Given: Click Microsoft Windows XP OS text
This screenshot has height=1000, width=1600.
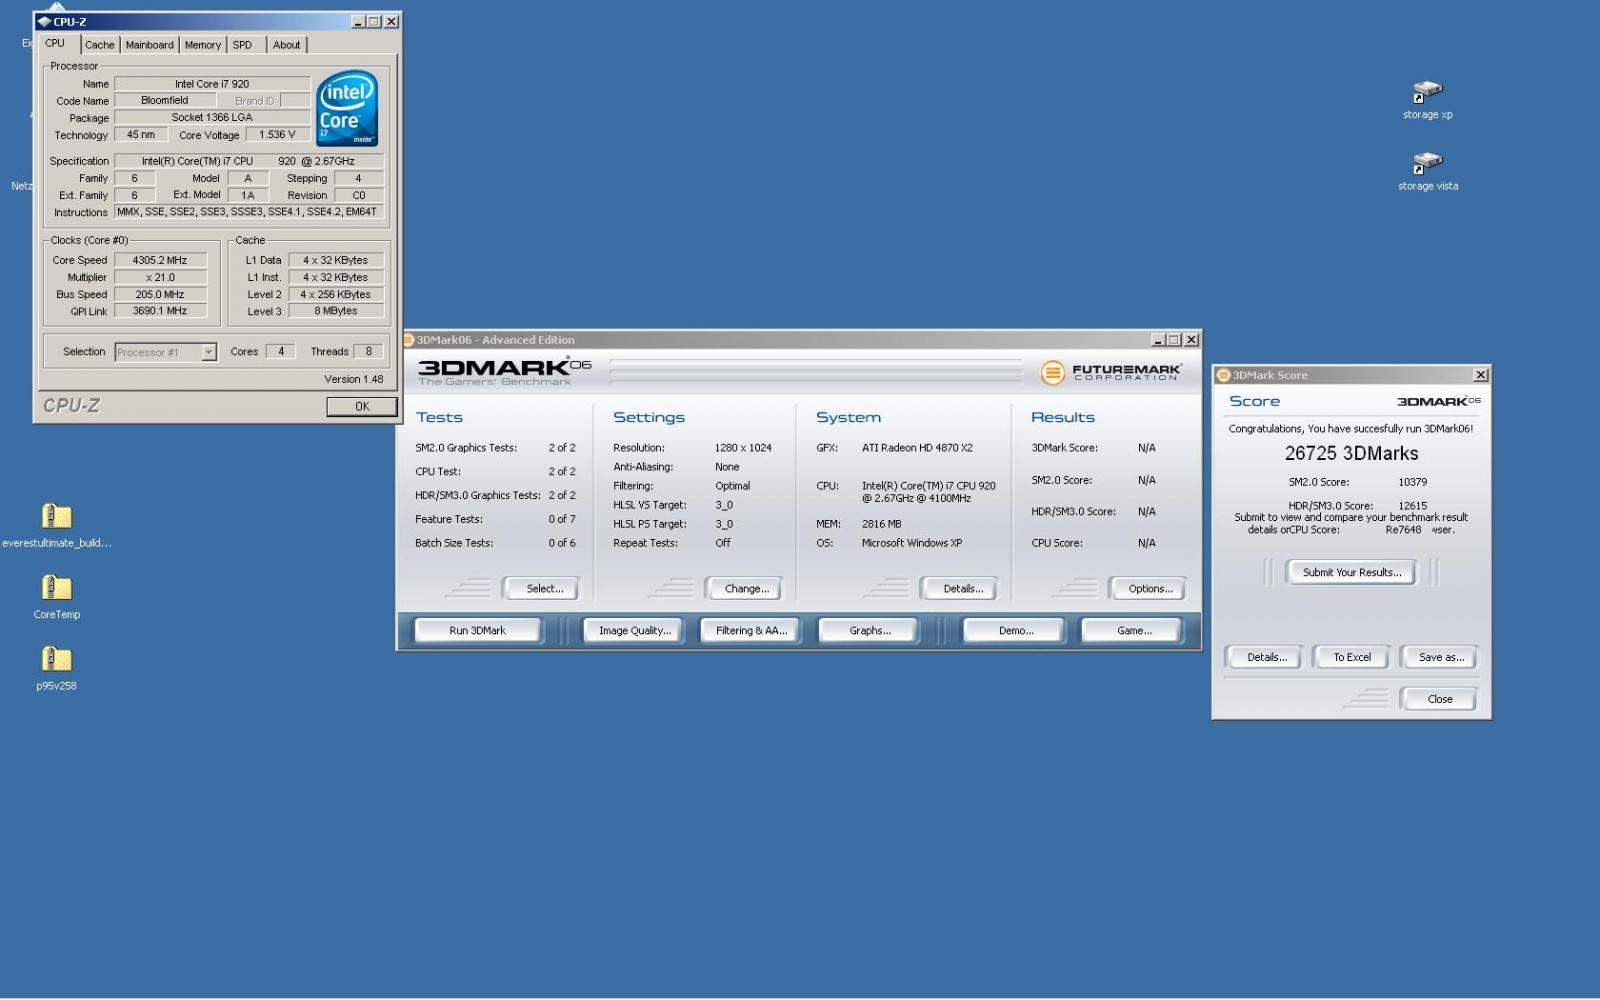Looking at the screenshot, I should (x=912, y=543).
